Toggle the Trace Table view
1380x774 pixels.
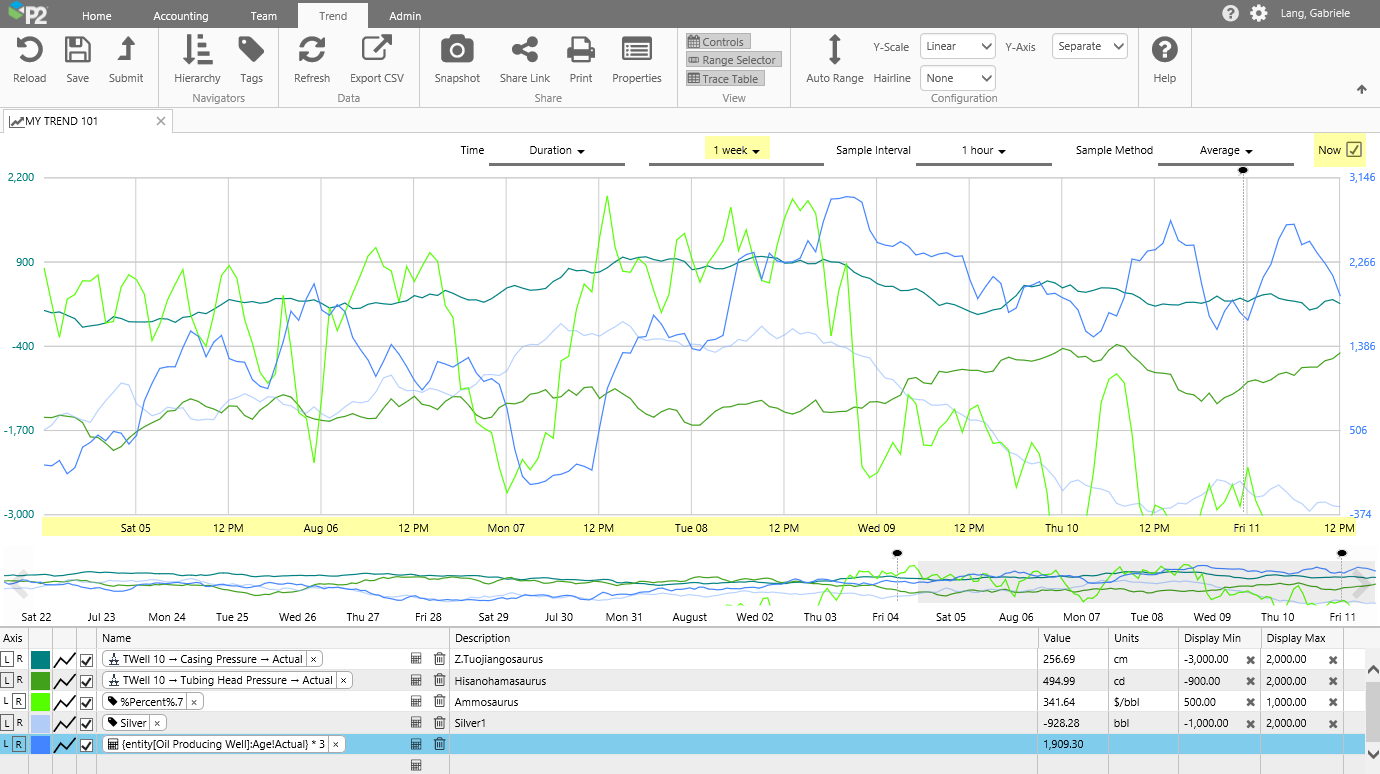724,79
